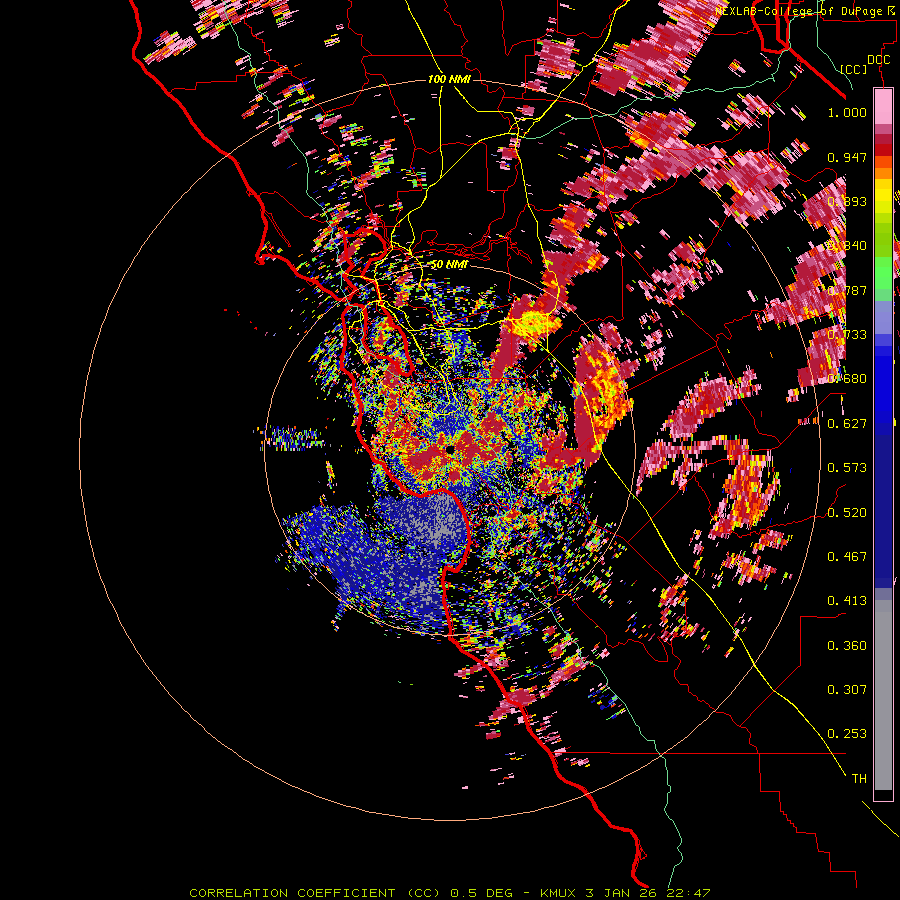The height and width of the screenshot is (900, 900).
Task: Click the "TH" threshold label on the scale
Action: point(859,779)
